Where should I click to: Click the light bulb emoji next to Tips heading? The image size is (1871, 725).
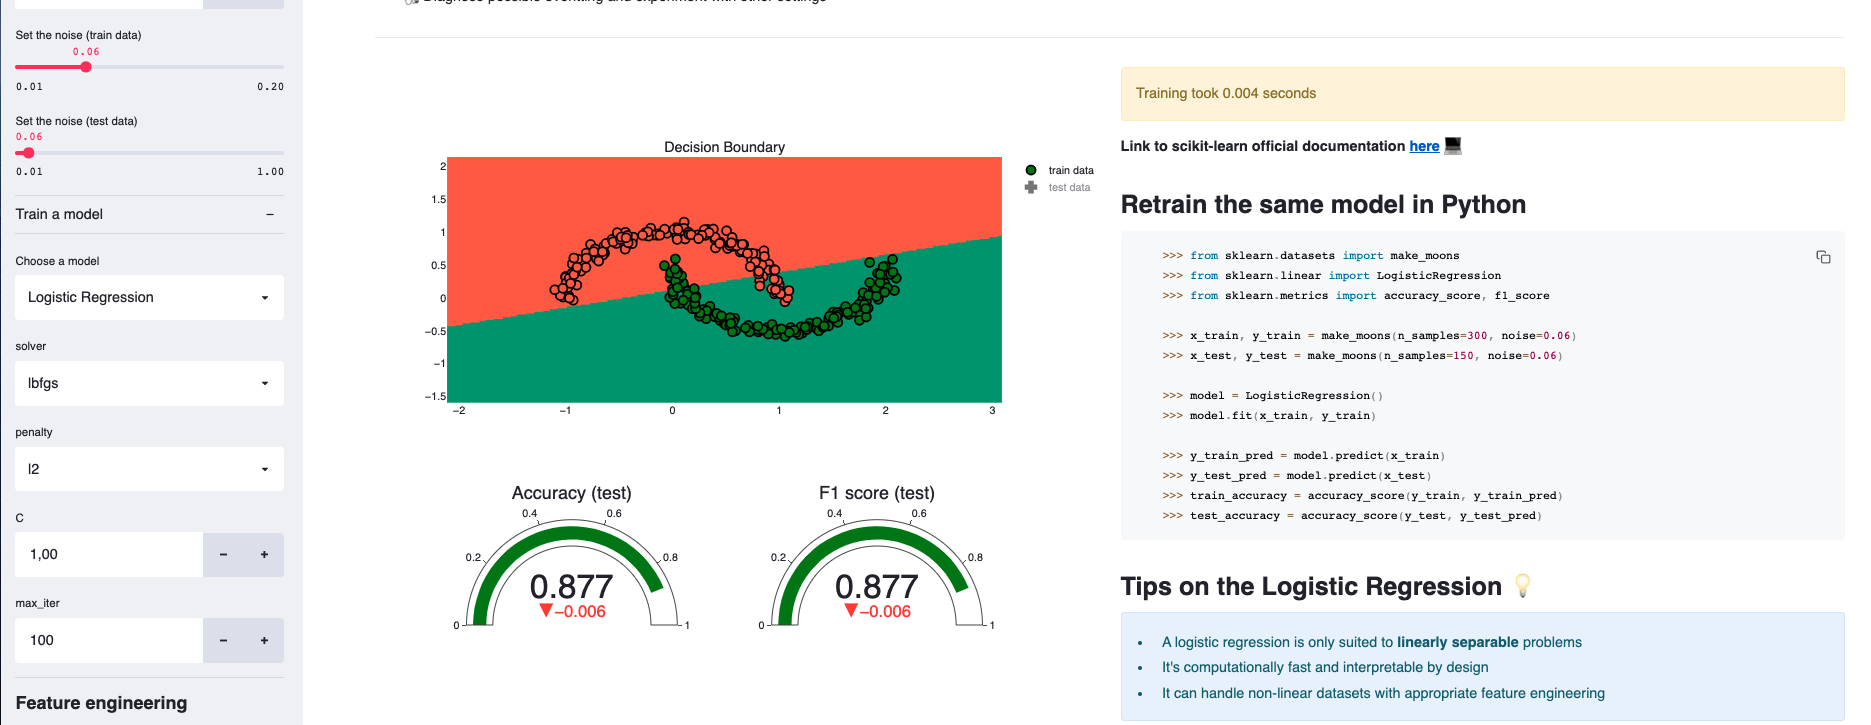1522,586
